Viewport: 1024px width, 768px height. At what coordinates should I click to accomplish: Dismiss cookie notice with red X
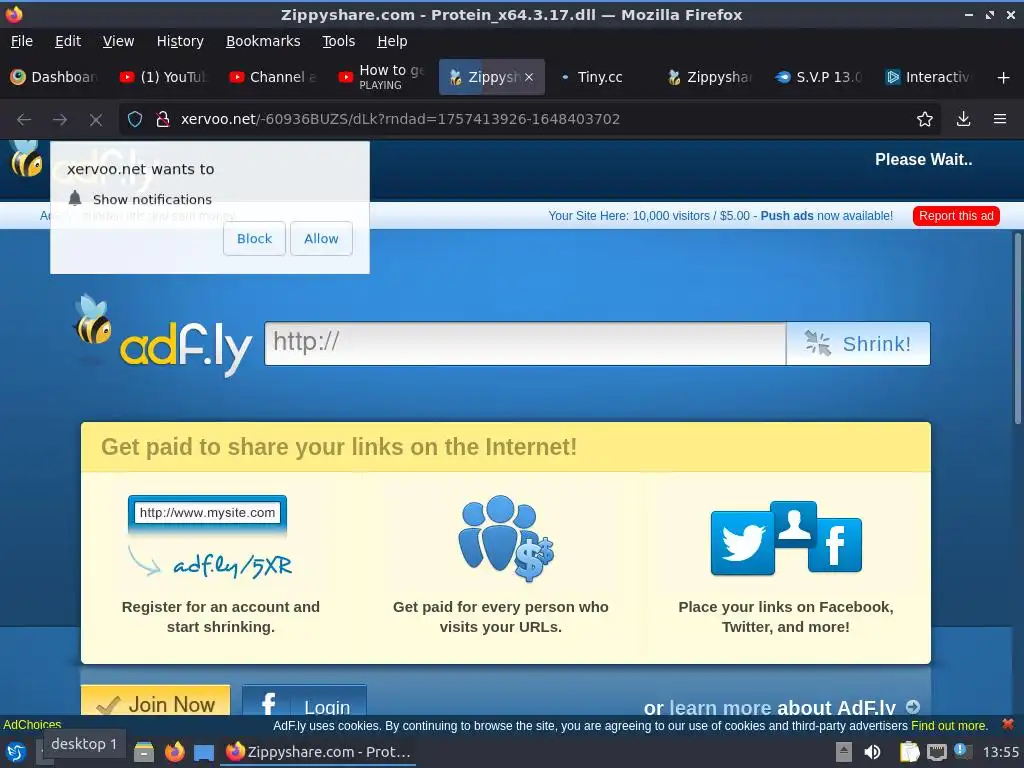click(x=1008, y=724)
